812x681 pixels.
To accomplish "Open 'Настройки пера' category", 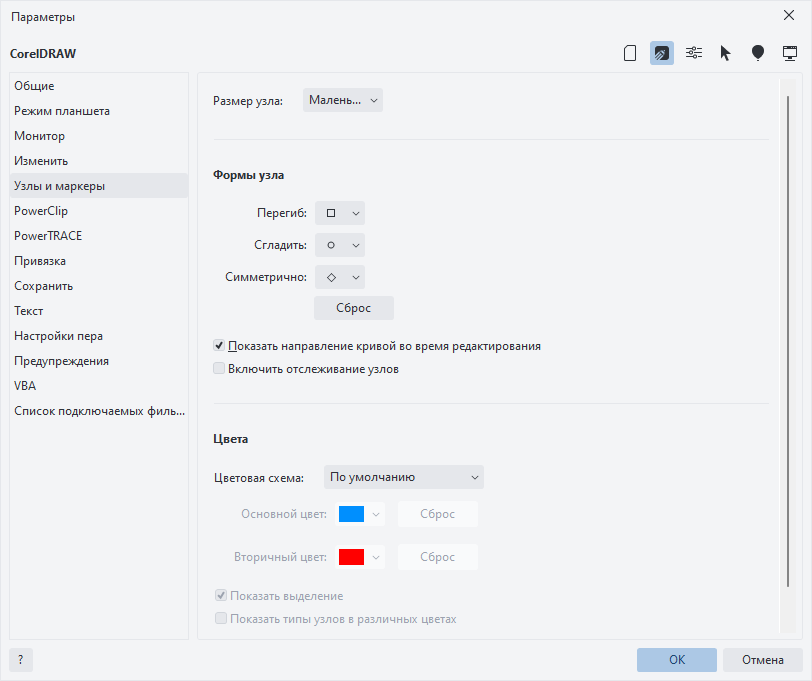I will [x=99, y=336].
